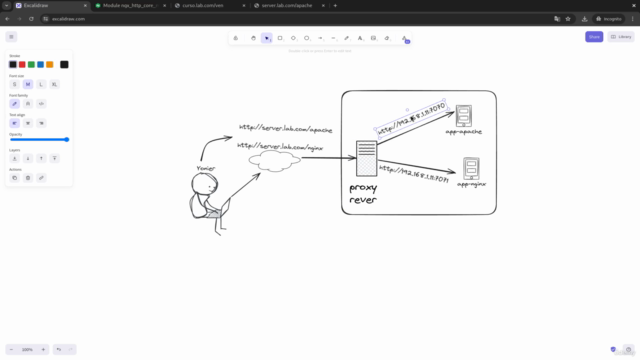The width and height of the screenshot is (640, 360).
Task: Set font size to Large
Action: coord(41,84)
